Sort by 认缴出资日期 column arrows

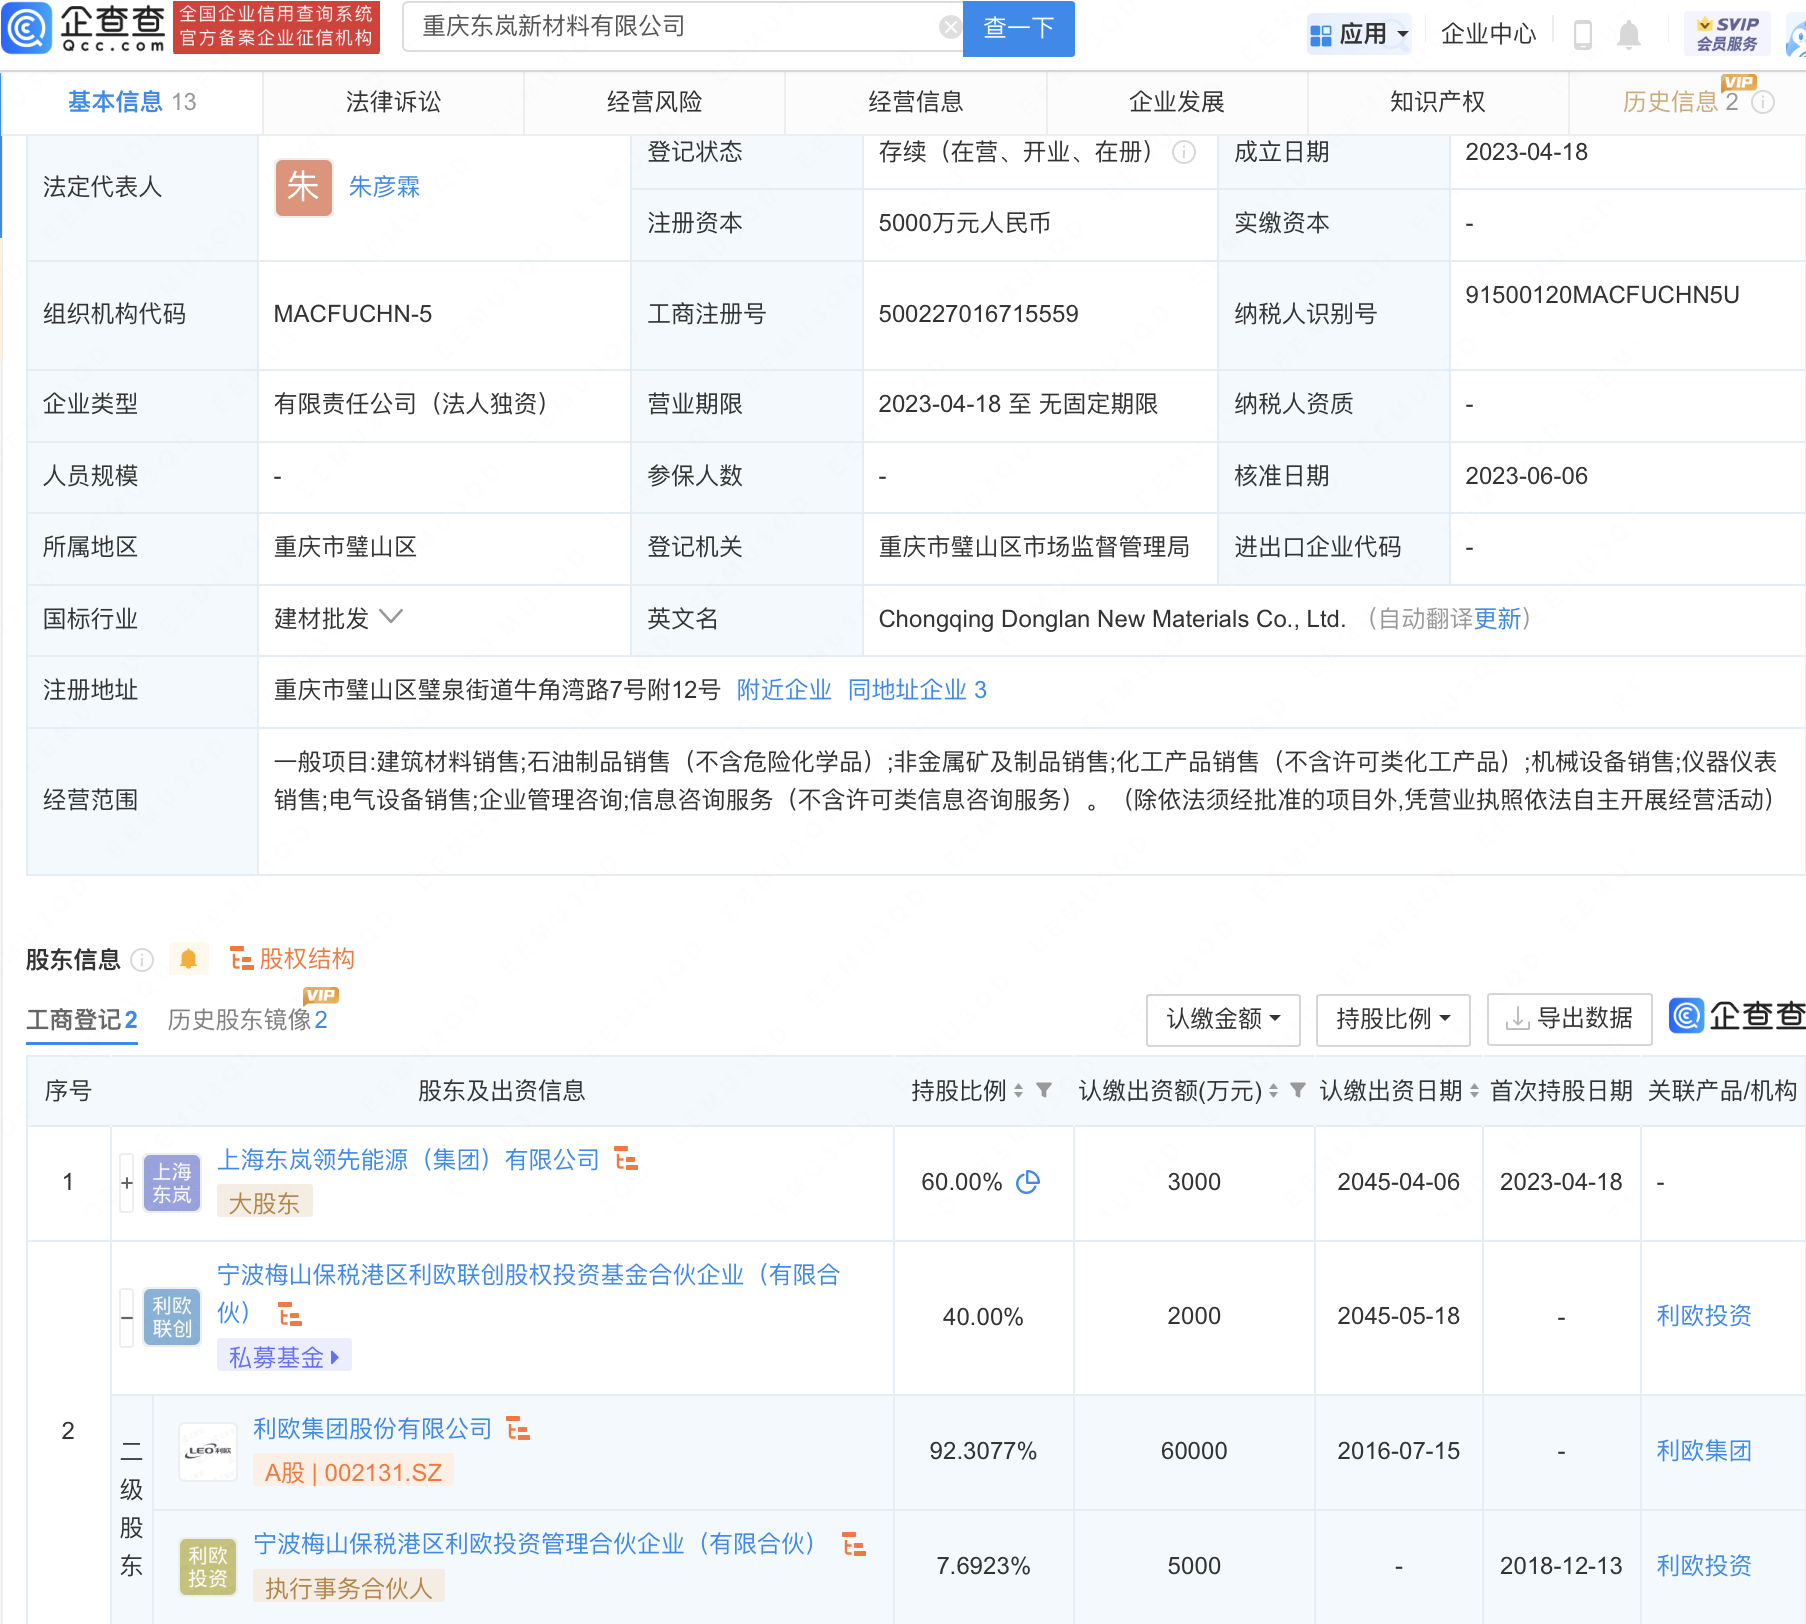pos(1474,1091)
